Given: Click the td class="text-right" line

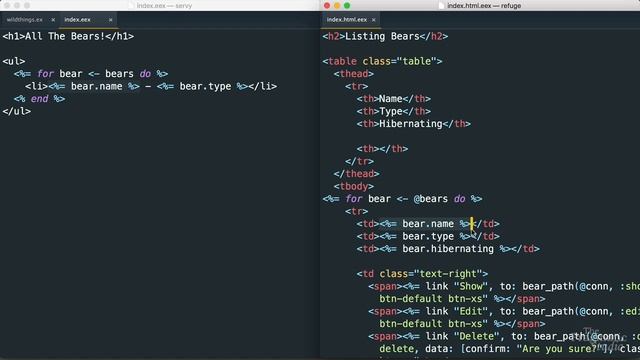Looking at the screenshot, I should coord(422,274).
